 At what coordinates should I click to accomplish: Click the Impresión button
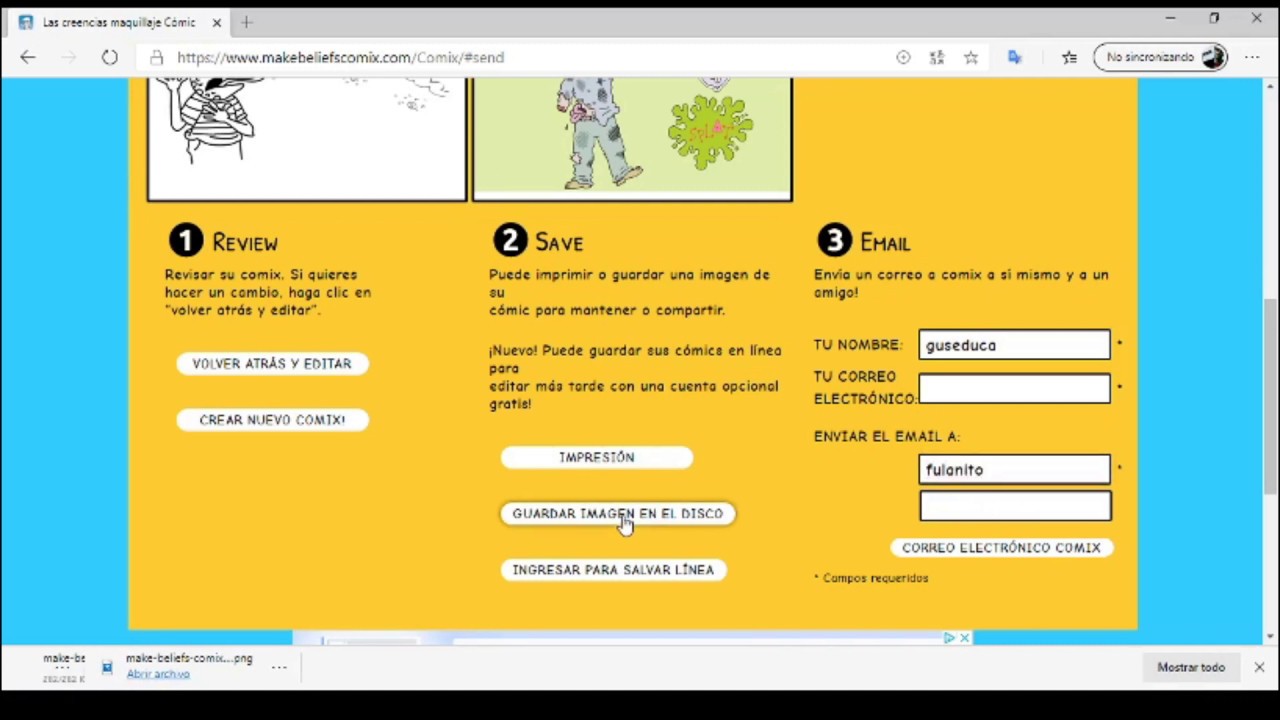(x=597, y=457)
